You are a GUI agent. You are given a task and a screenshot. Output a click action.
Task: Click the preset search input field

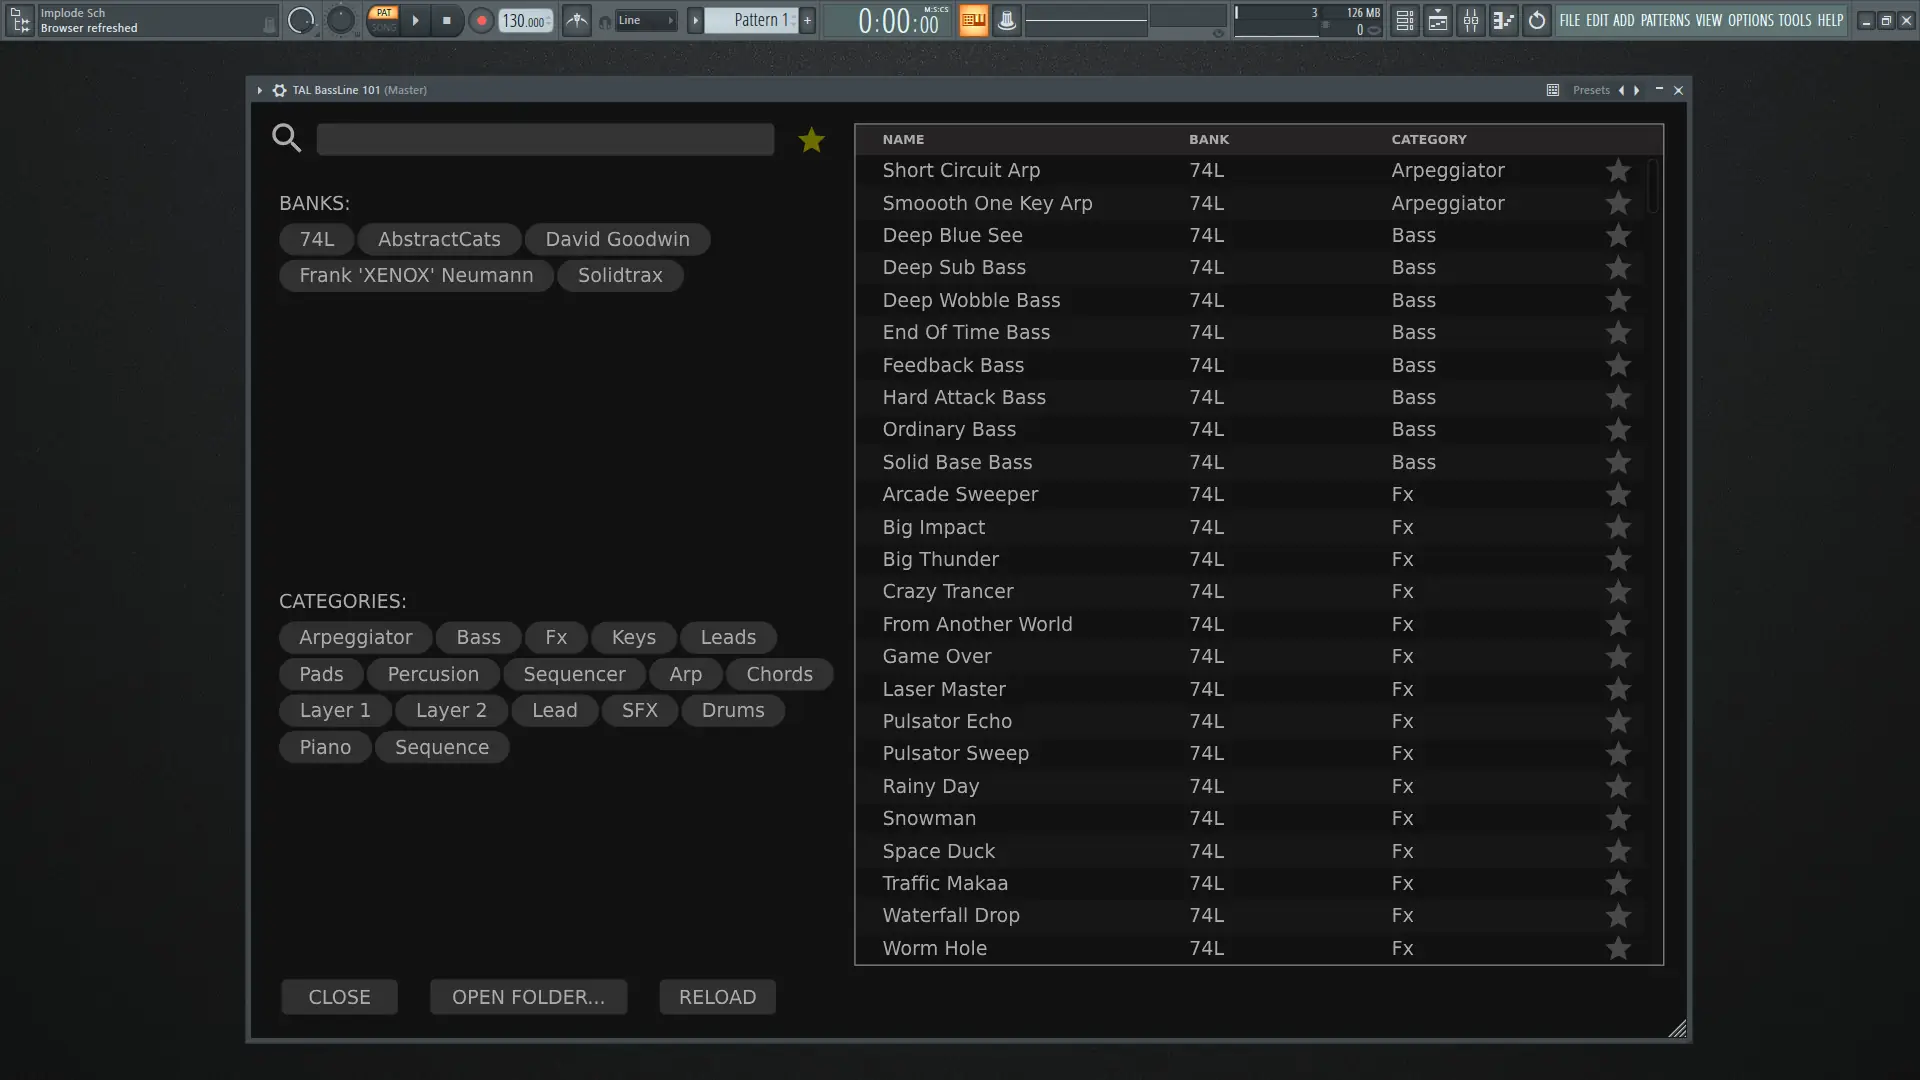pyautogui.click(x=545, y=139)
